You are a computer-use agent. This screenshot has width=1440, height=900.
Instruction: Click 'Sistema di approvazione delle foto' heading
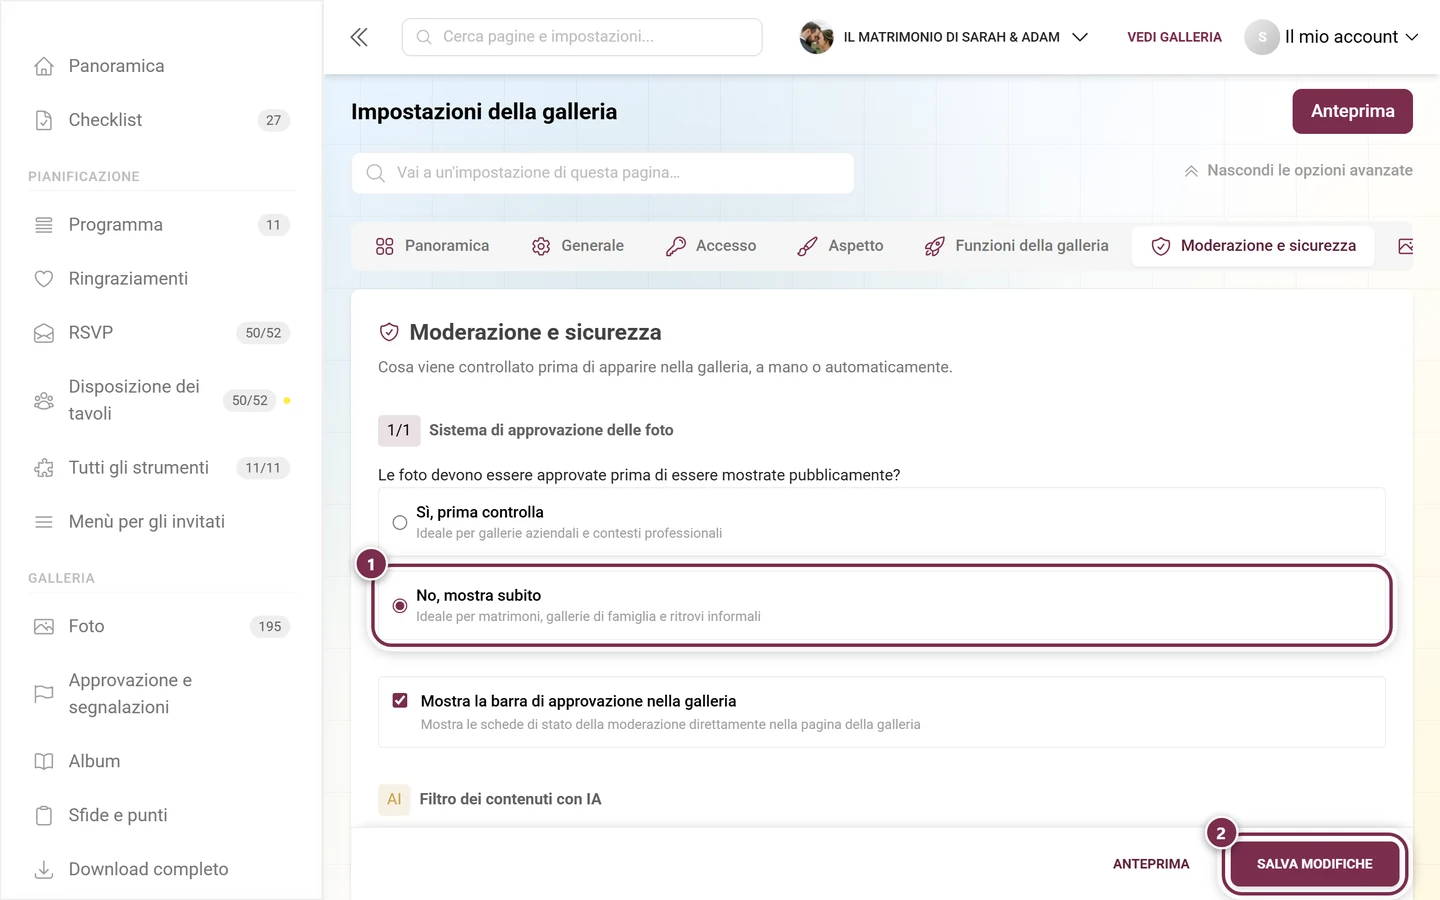pyautogui.click(x=551, y=430)
